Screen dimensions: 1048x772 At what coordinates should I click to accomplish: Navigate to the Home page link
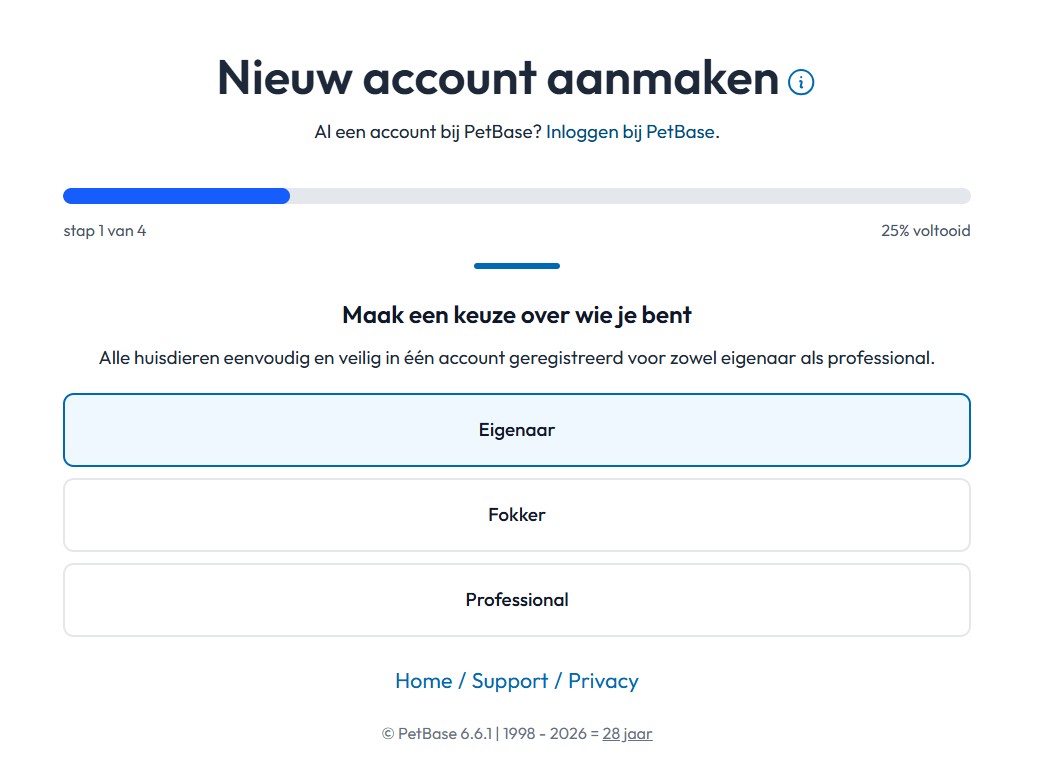coord(423,681)
